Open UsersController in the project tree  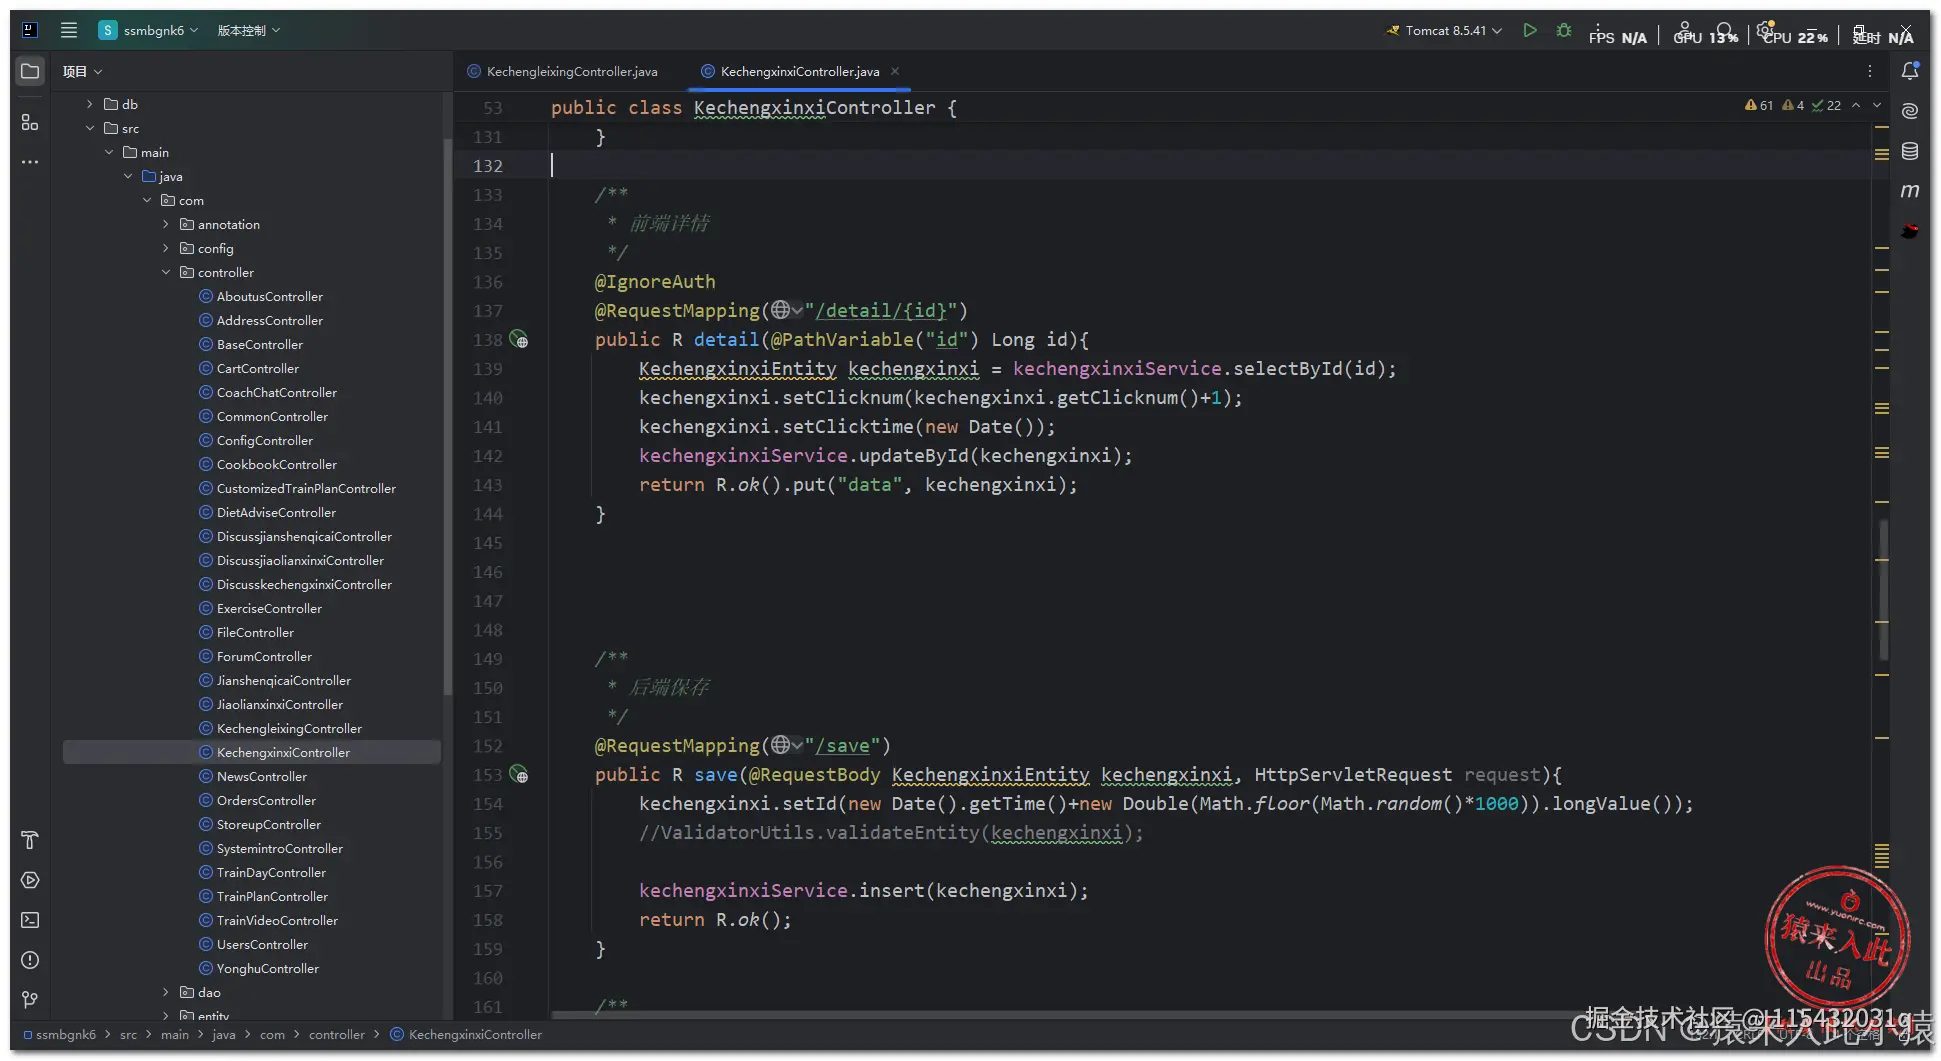click(x=254, y=944)
